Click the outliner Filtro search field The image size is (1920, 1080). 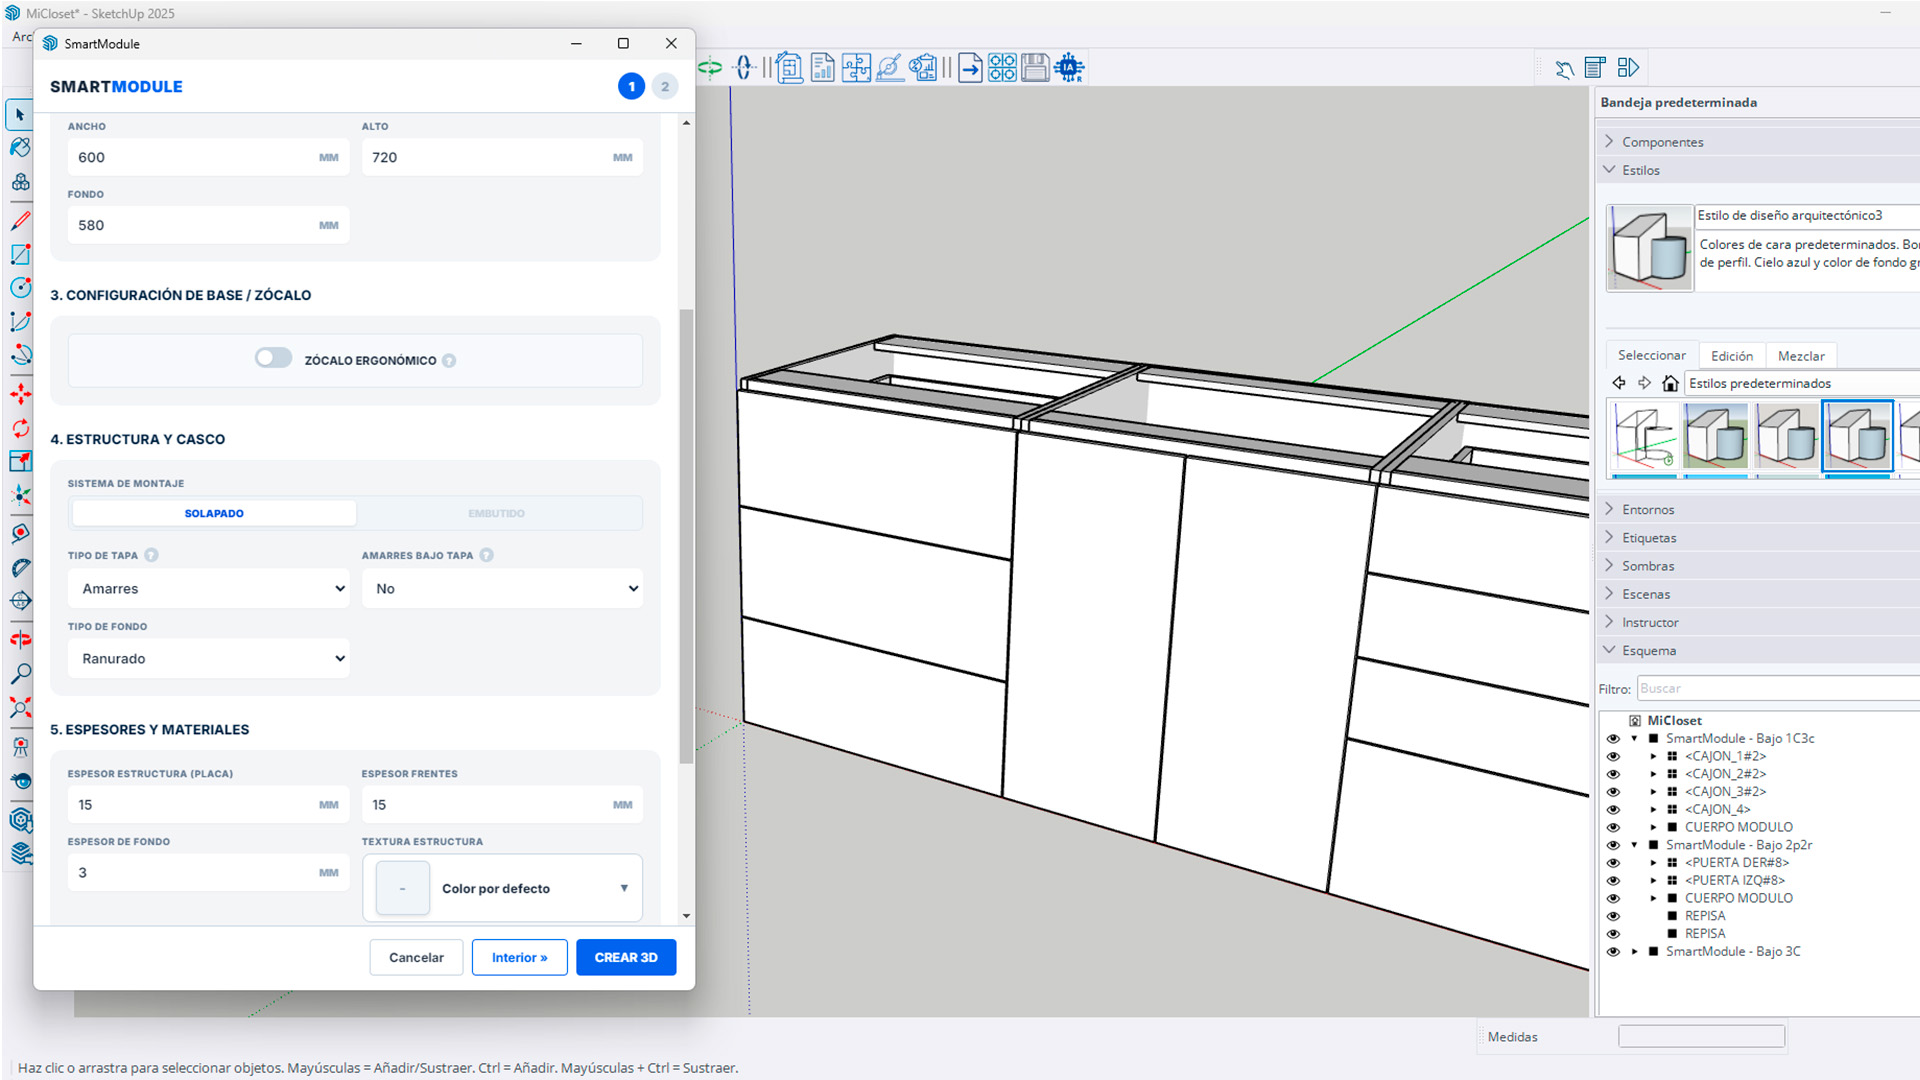1778,689
